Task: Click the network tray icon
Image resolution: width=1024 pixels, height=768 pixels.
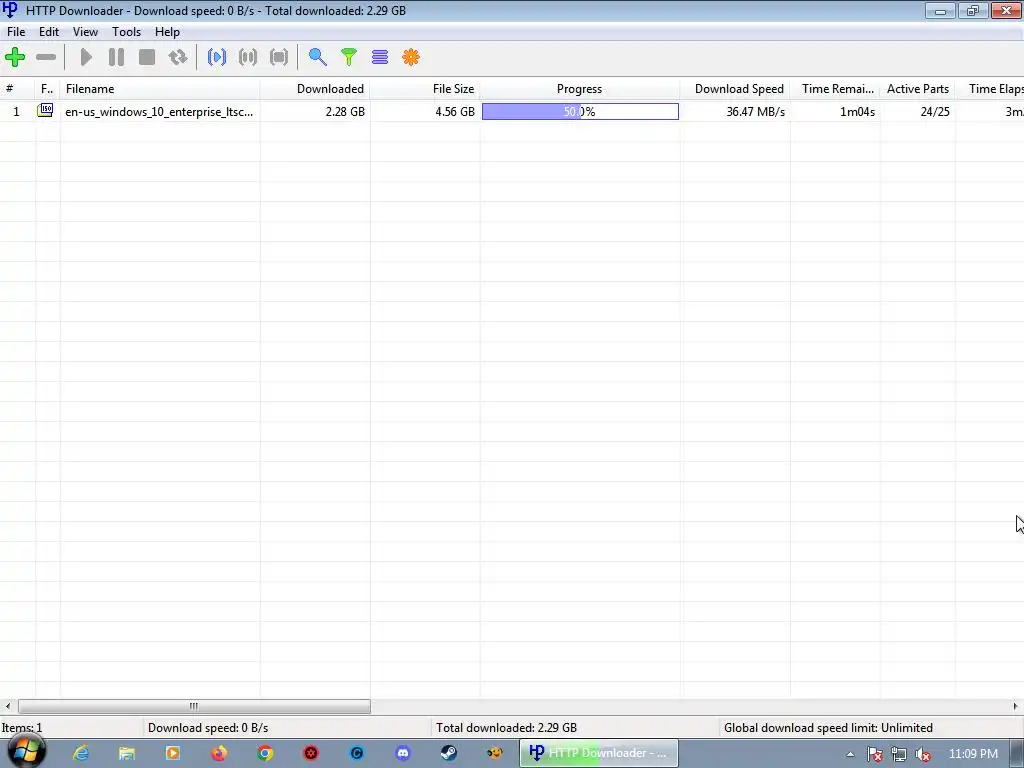Action: coord(899,754)
